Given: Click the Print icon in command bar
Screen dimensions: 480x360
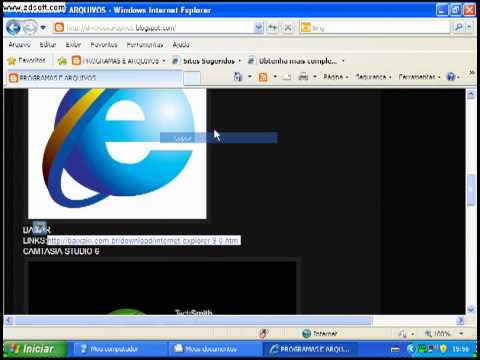Looking at the screenshot, I should click(303, 77).
